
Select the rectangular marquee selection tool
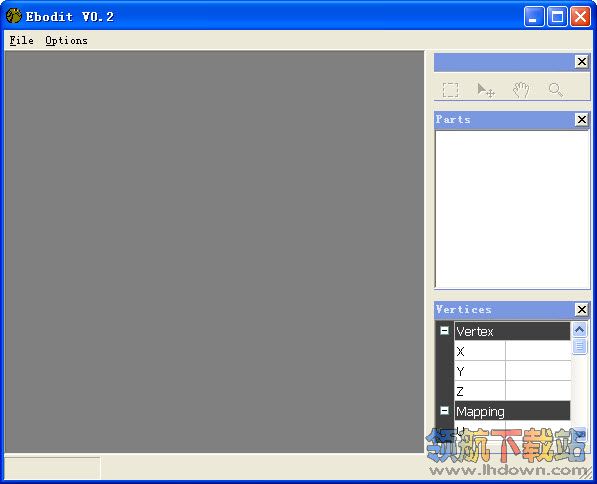click(450, 90)
